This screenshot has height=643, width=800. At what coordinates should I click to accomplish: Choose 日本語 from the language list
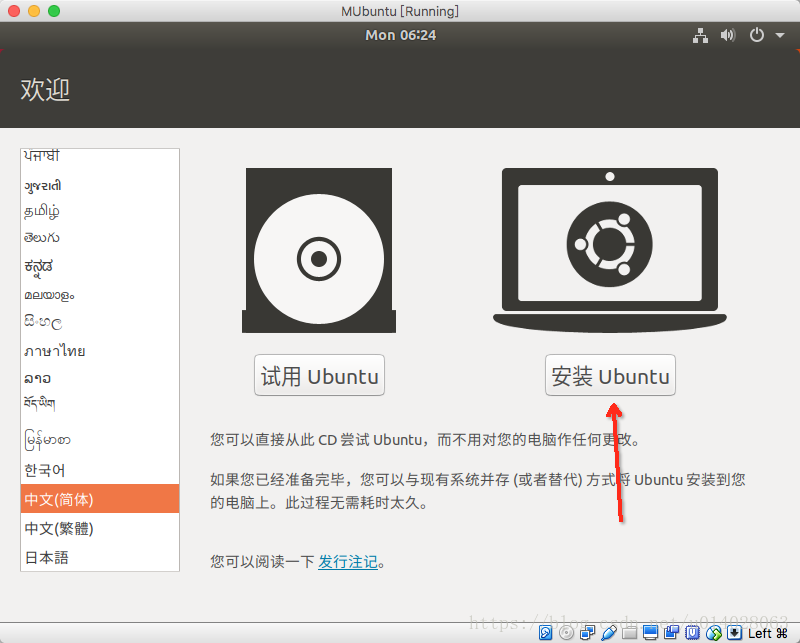100,557
